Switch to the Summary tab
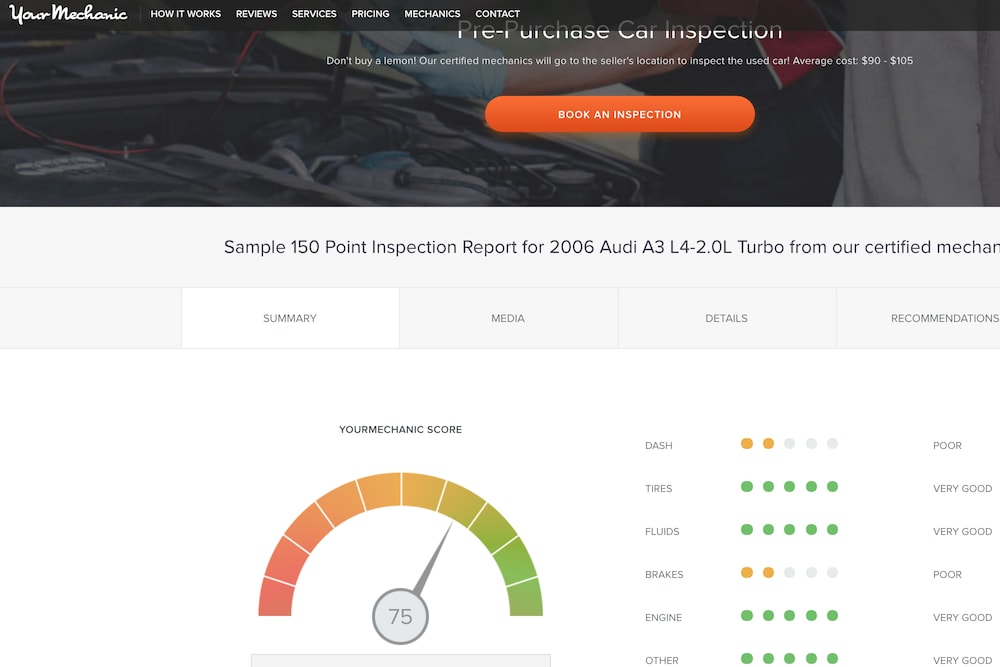1000x667 pixels. pos(290,318)
